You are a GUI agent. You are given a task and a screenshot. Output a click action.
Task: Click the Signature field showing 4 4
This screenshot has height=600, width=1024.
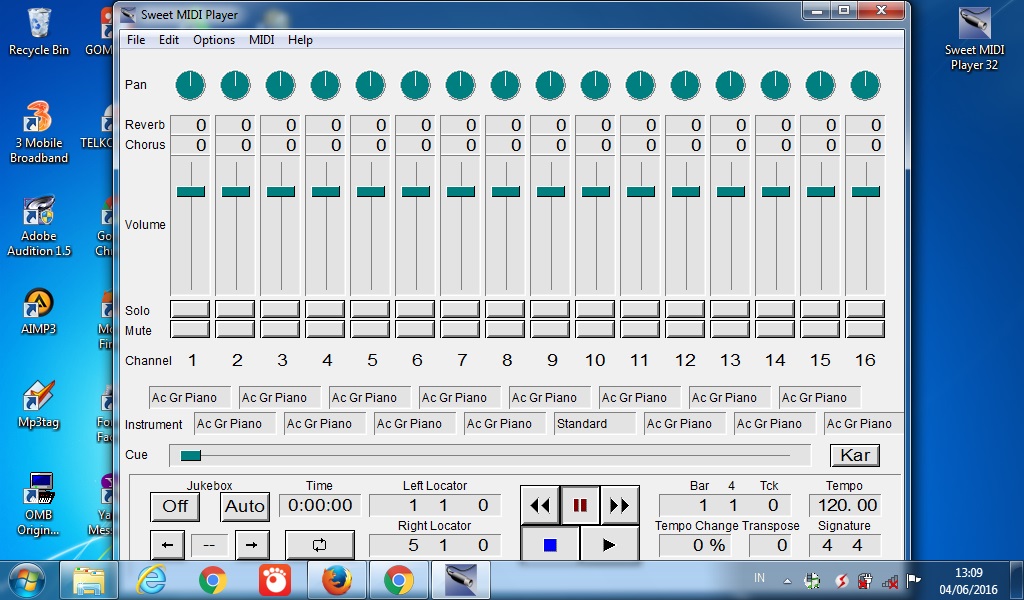tap(845, 545)
